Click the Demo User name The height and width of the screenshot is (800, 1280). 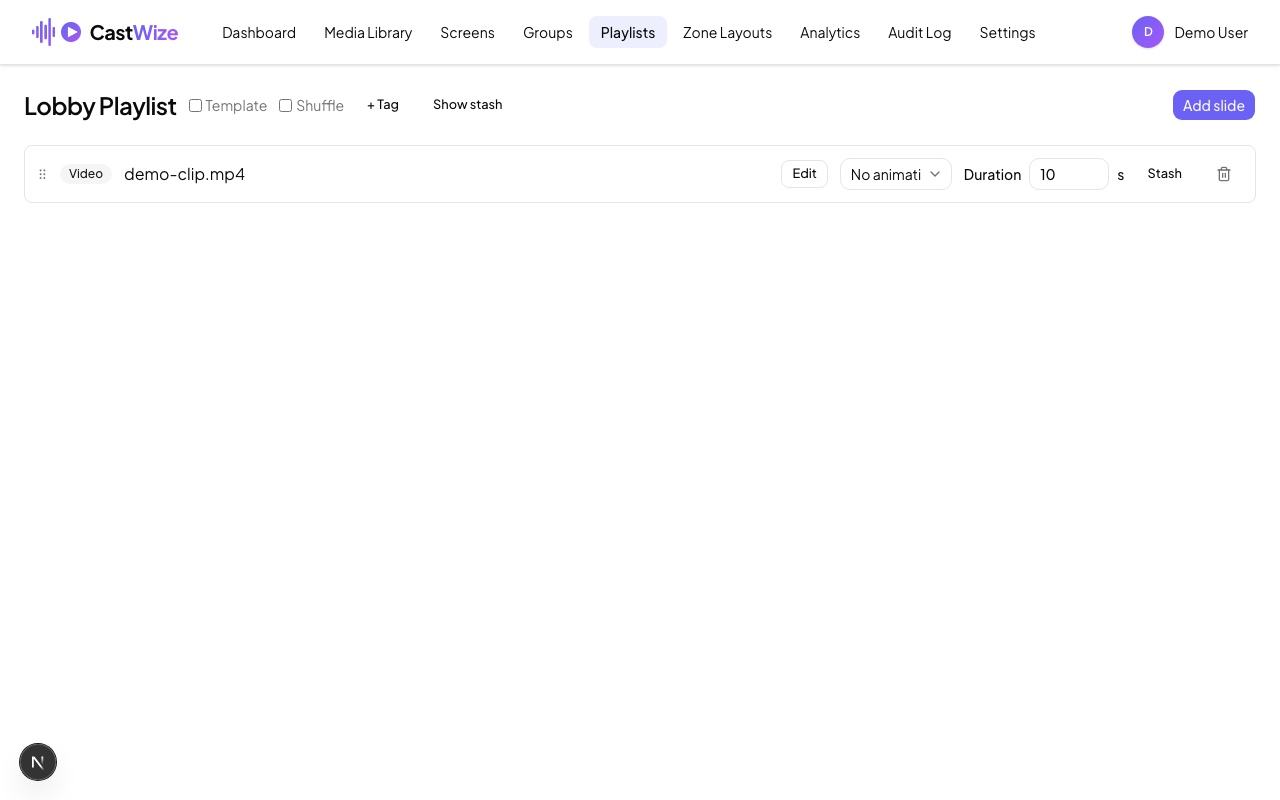pos(1211,32)
